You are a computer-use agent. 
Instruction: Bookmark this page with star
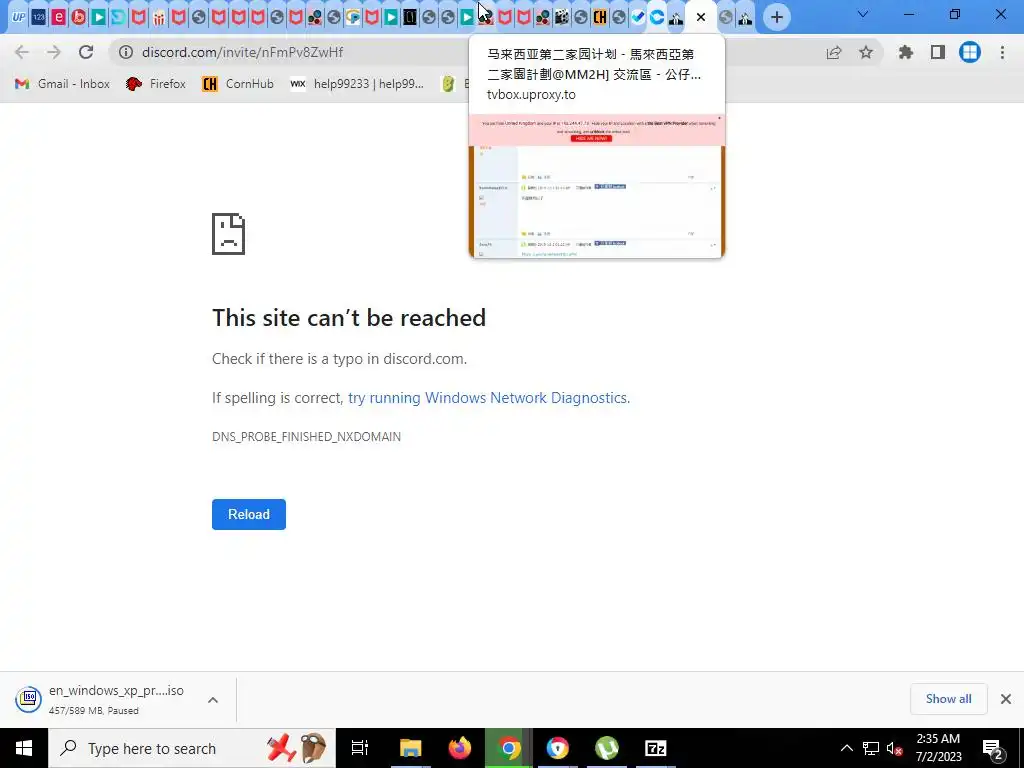866,52
